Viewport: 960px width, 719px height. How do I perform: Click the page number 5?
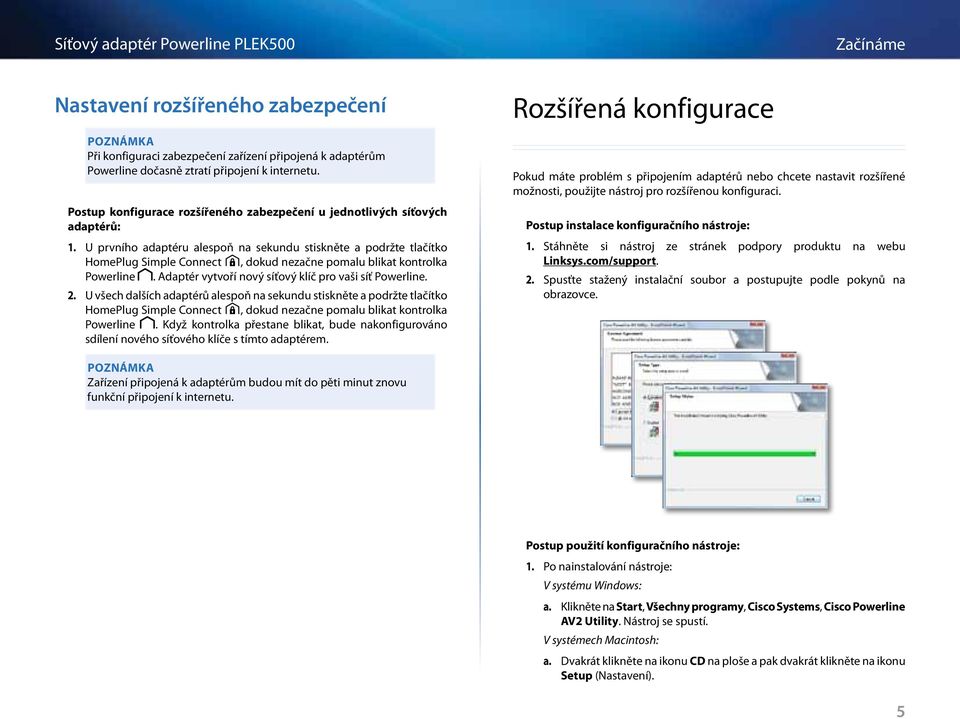pyautogui.click(x=900, y=711)
